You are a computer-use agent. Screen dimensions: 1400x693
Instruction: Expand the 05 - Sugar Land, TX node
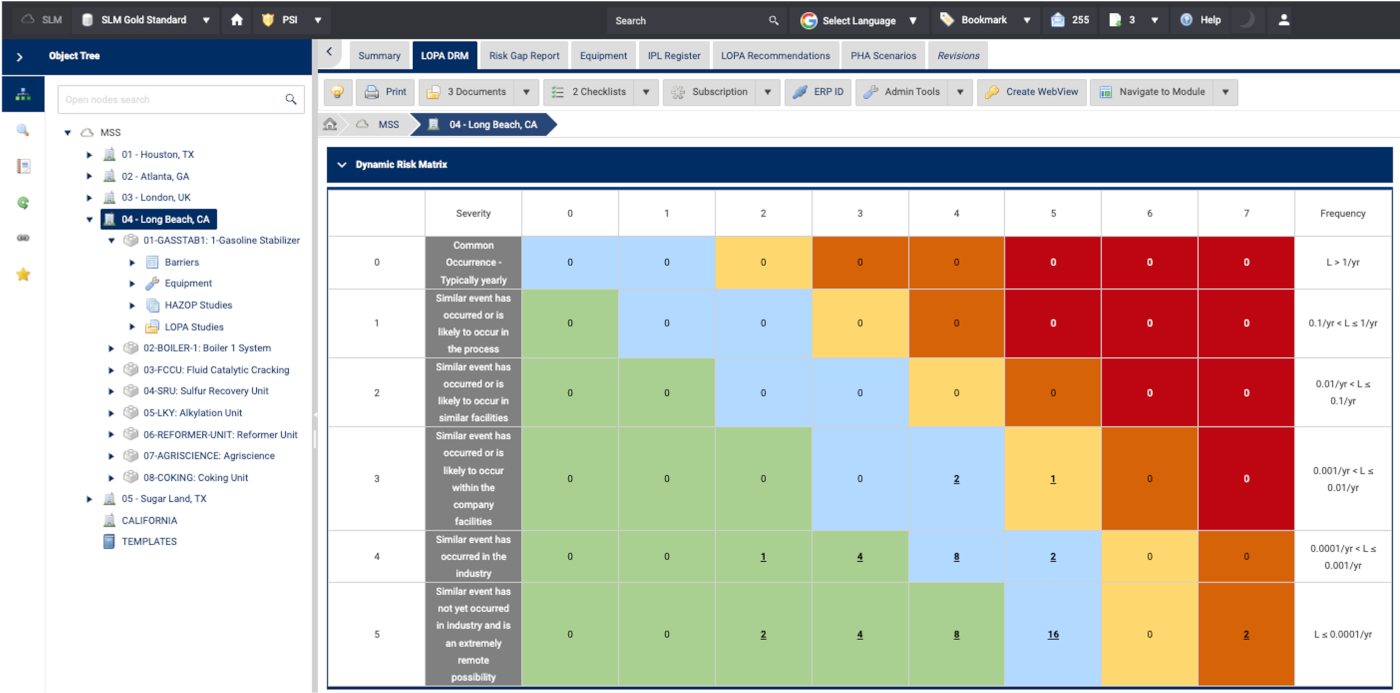(89, 499)
